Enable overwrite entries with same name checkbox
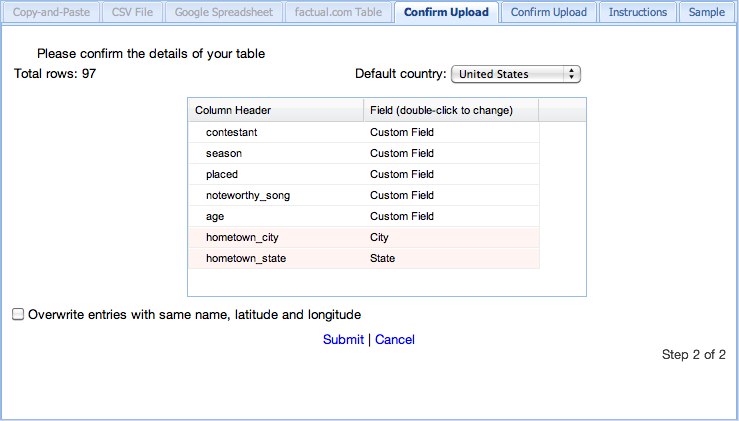The height and width of the screenshot is (421, 739). coord(18,314)
